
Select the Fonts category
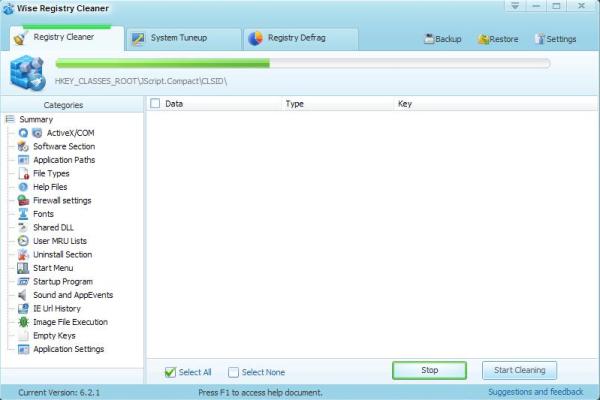(x=43, y=214)
